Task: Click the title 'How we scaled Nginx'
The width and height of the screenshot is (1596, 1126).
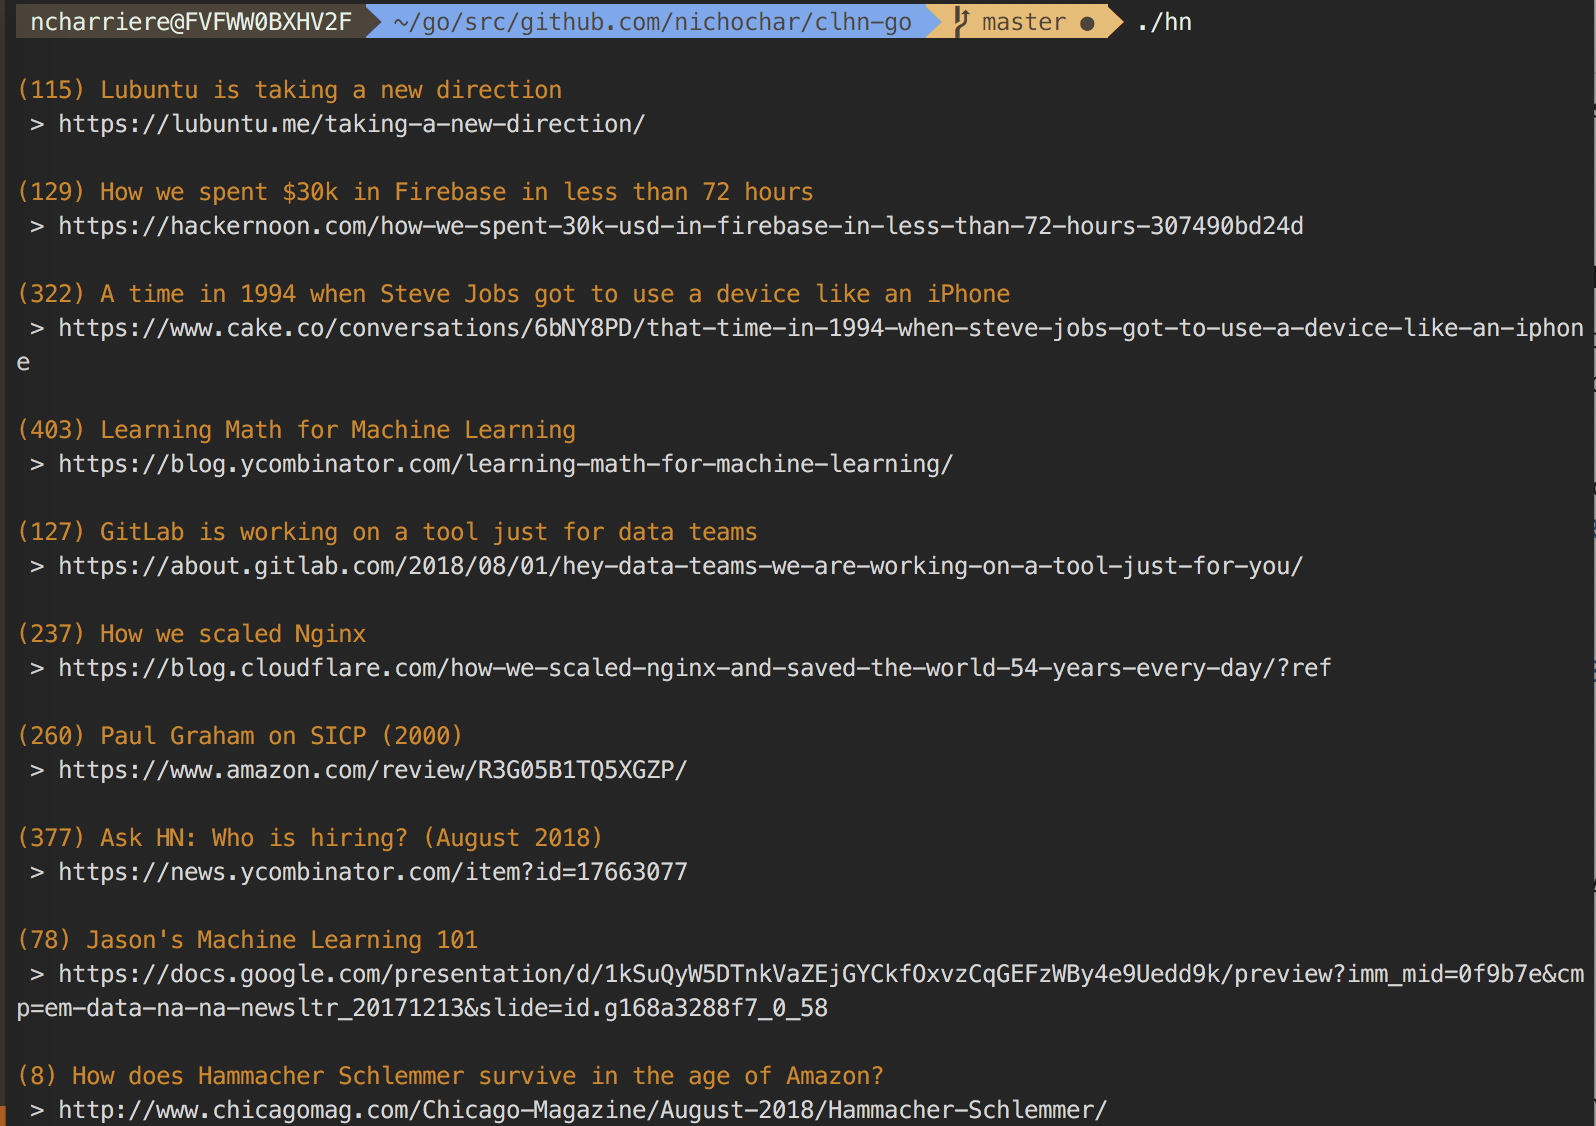Action: pyautogui.click(x=233, y=634)
